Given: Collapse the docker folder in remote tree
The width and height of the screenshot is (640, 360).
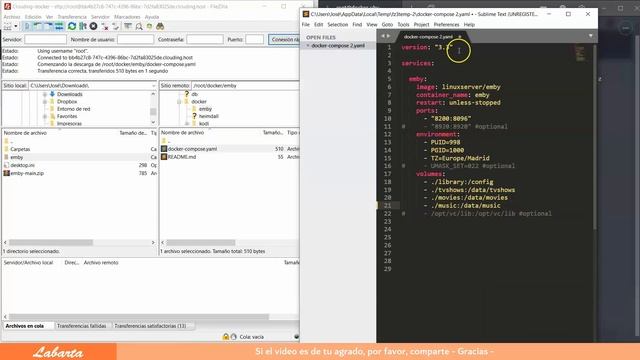Looking at the screenshot, I should pos(179,102).
